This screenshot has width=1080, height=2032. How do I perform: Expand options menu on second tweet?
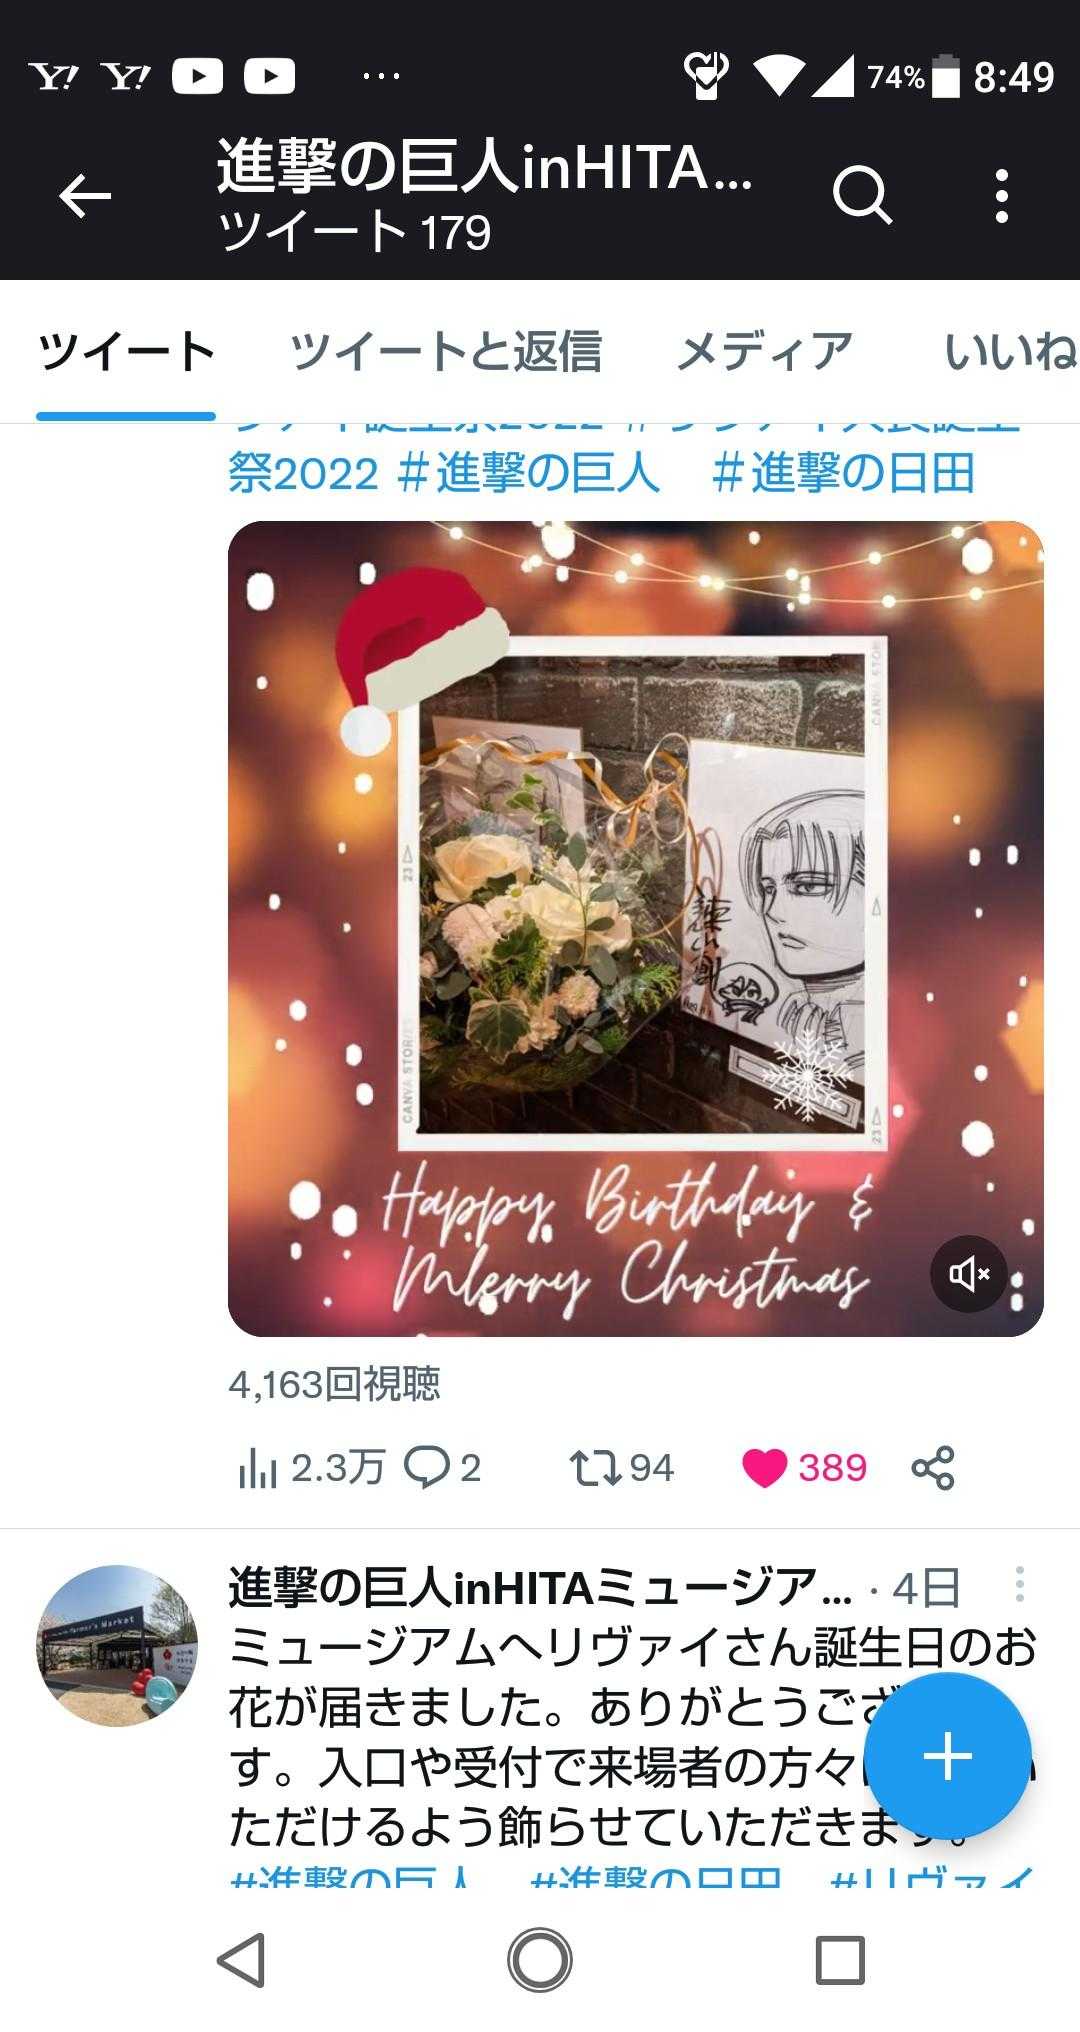pos(1019,1584)
